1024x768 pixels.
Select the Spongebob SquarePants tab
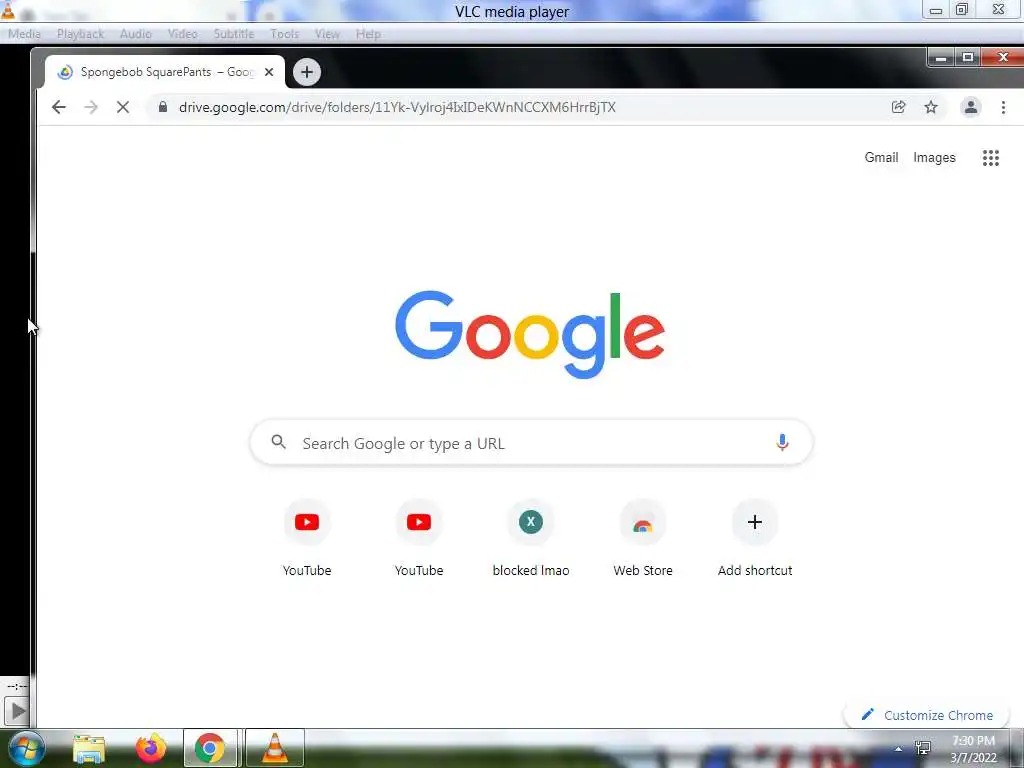coord(165,72)
